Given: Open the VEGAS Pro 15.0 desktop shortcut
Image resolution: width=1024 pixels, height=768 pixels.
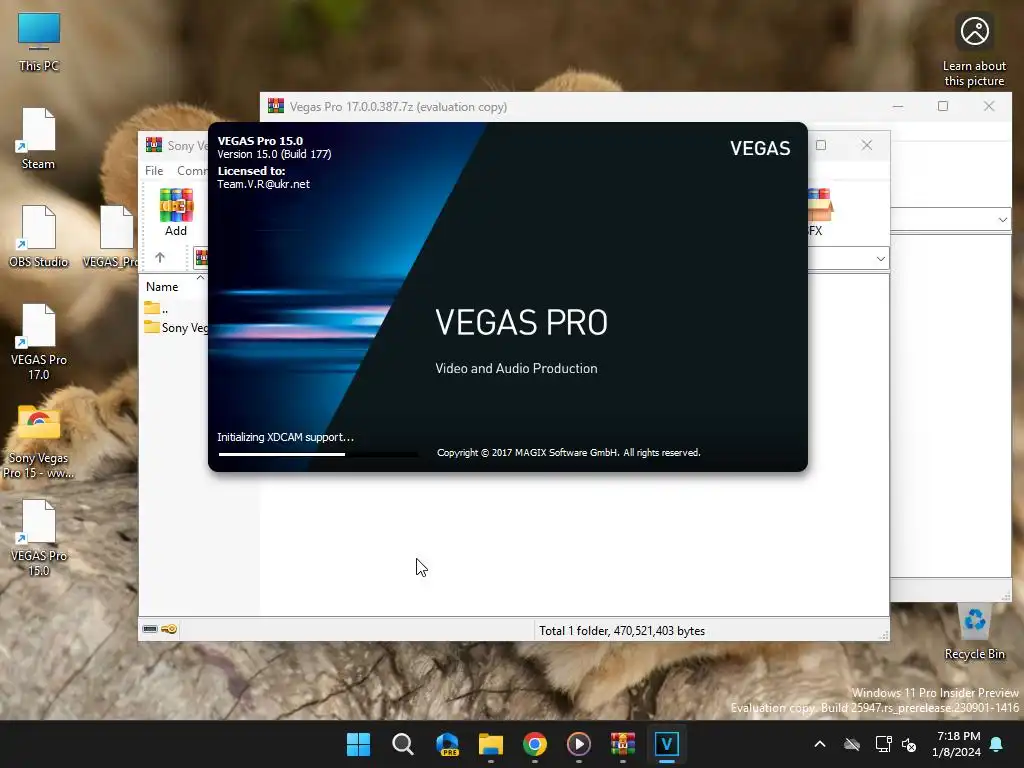Looking at the screenshot, I should 39,537.
